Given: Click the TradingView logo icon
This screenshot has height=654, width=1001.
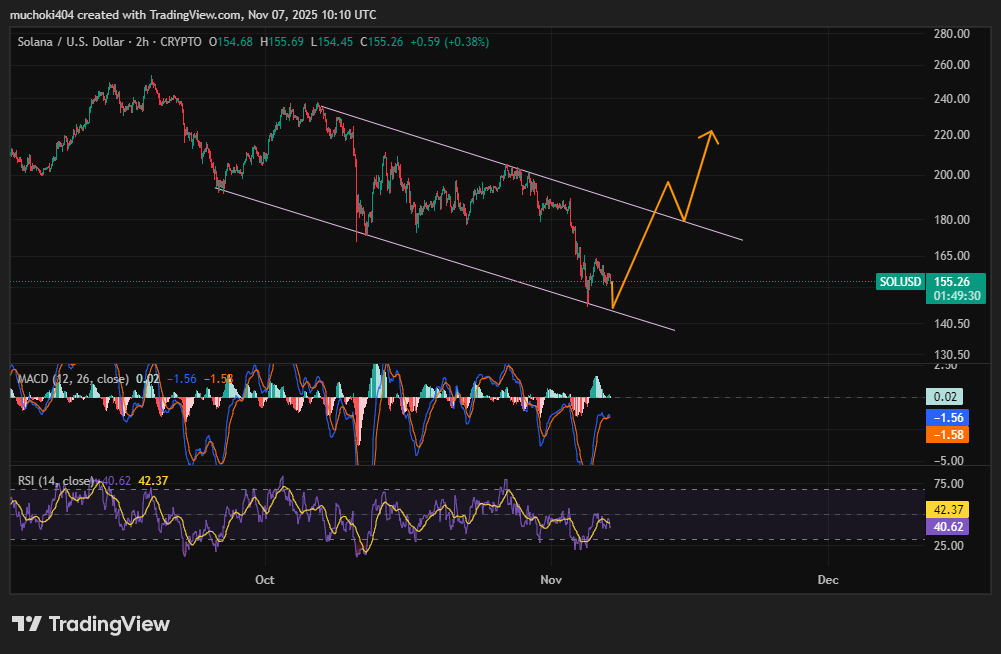Looking at the screenshot, I should tap(27, 624).
